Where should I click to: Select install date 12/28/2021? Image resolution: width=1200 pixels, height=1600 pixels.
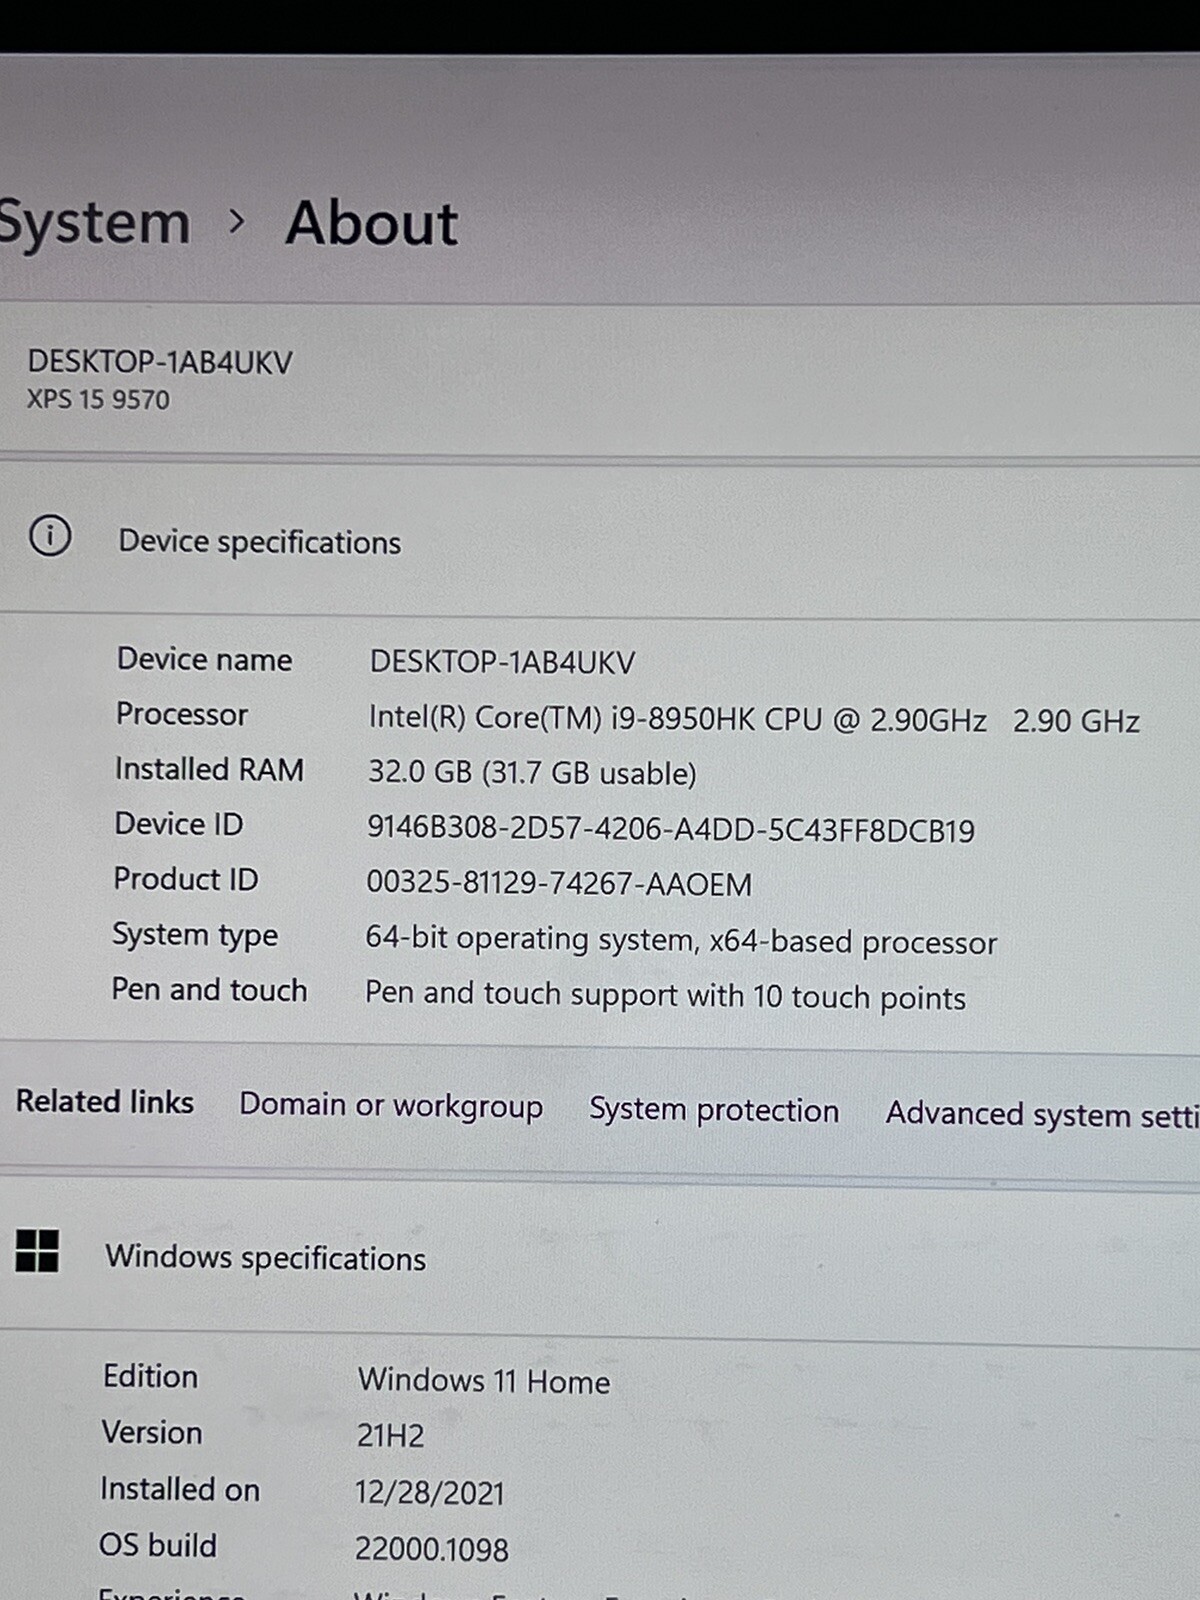(x=430, y=1492)
